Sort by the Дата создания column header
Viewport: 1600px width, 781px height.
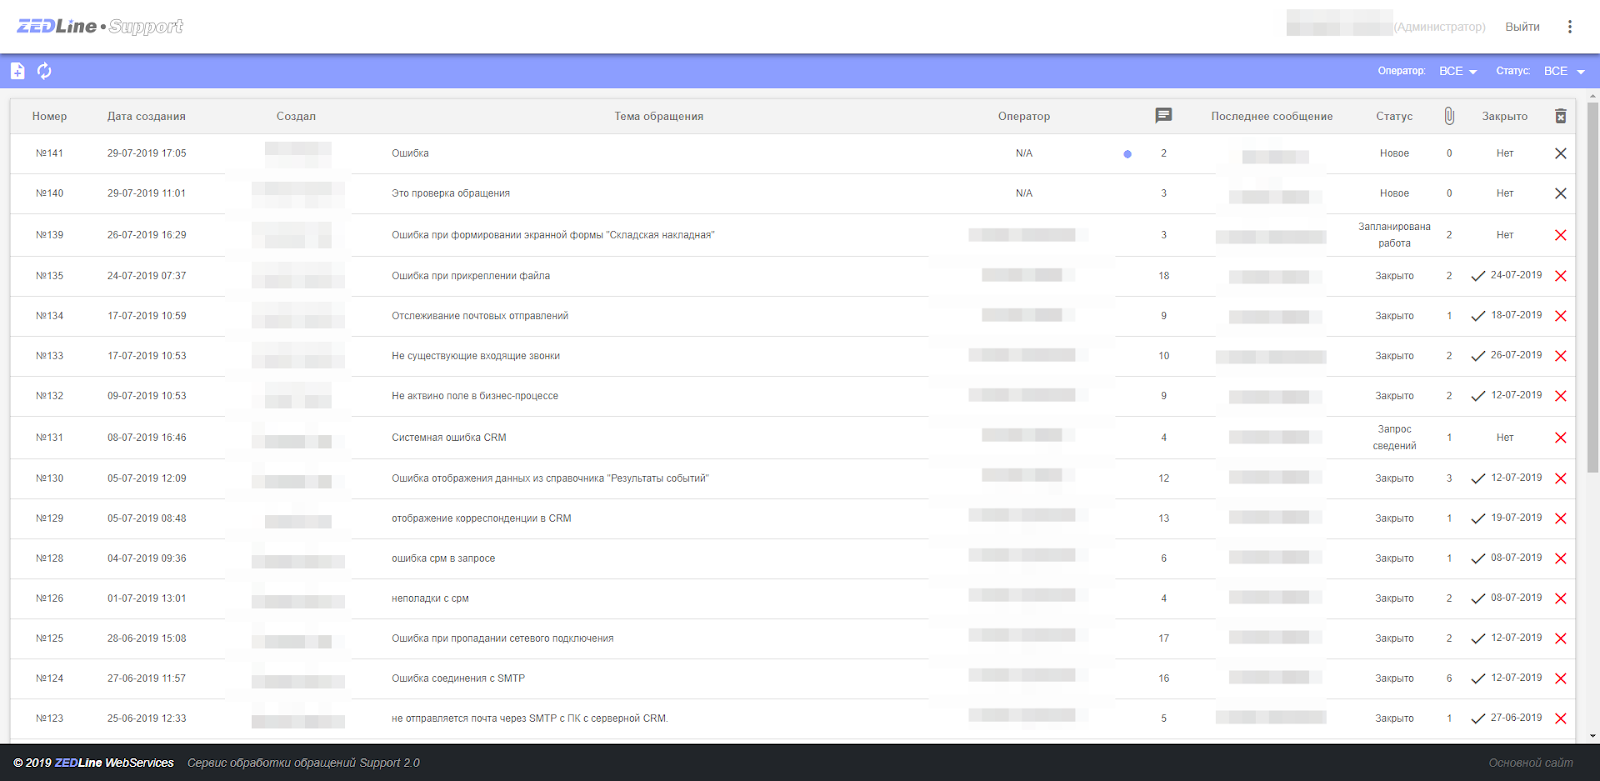[x=146, y=116]
